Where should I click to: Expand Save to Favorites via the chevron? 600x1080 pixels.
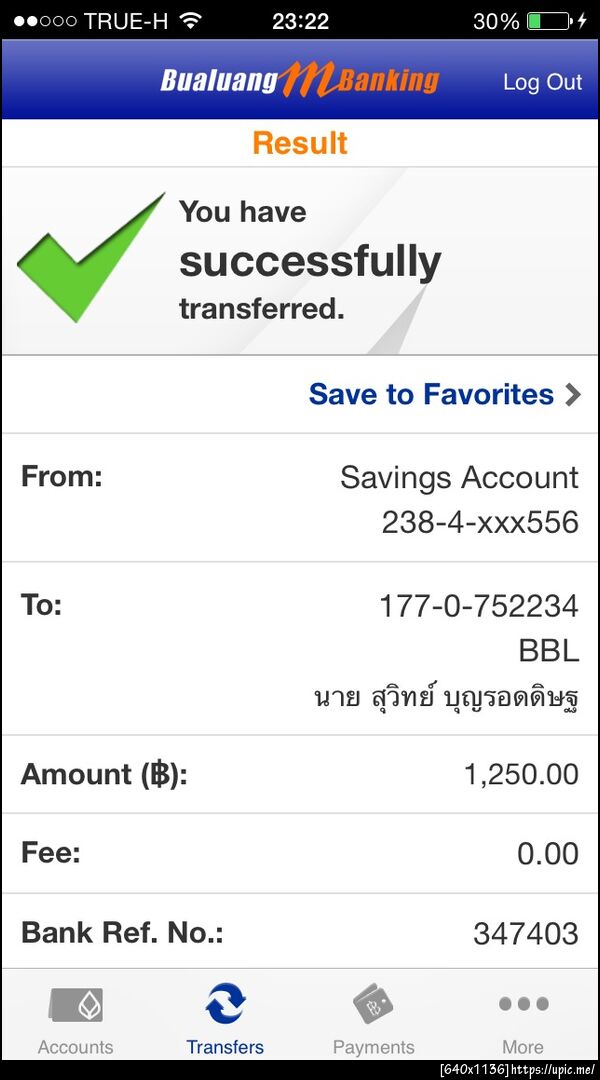tap(572, 394)
